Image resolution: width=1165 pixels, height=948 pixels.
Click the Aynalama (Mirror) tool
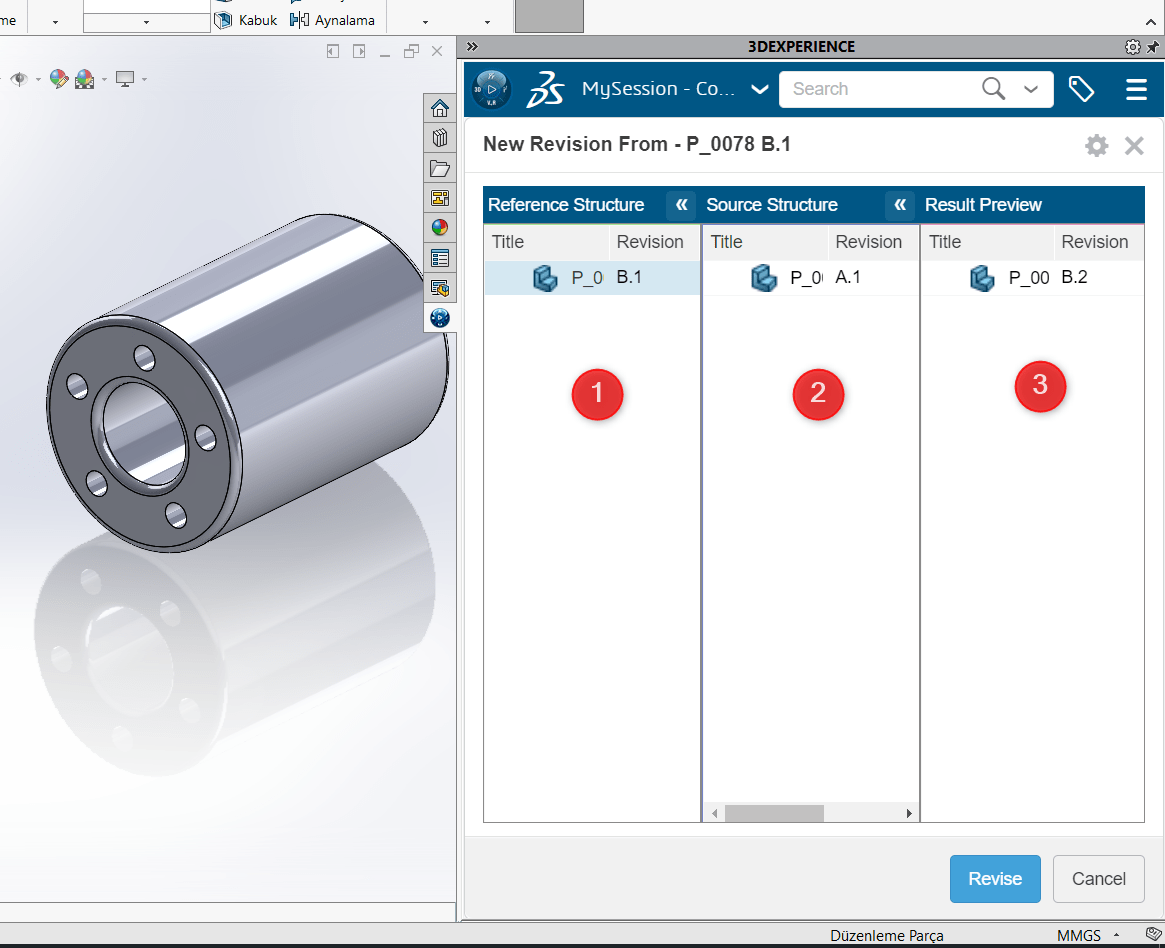[x=332, y=20]
